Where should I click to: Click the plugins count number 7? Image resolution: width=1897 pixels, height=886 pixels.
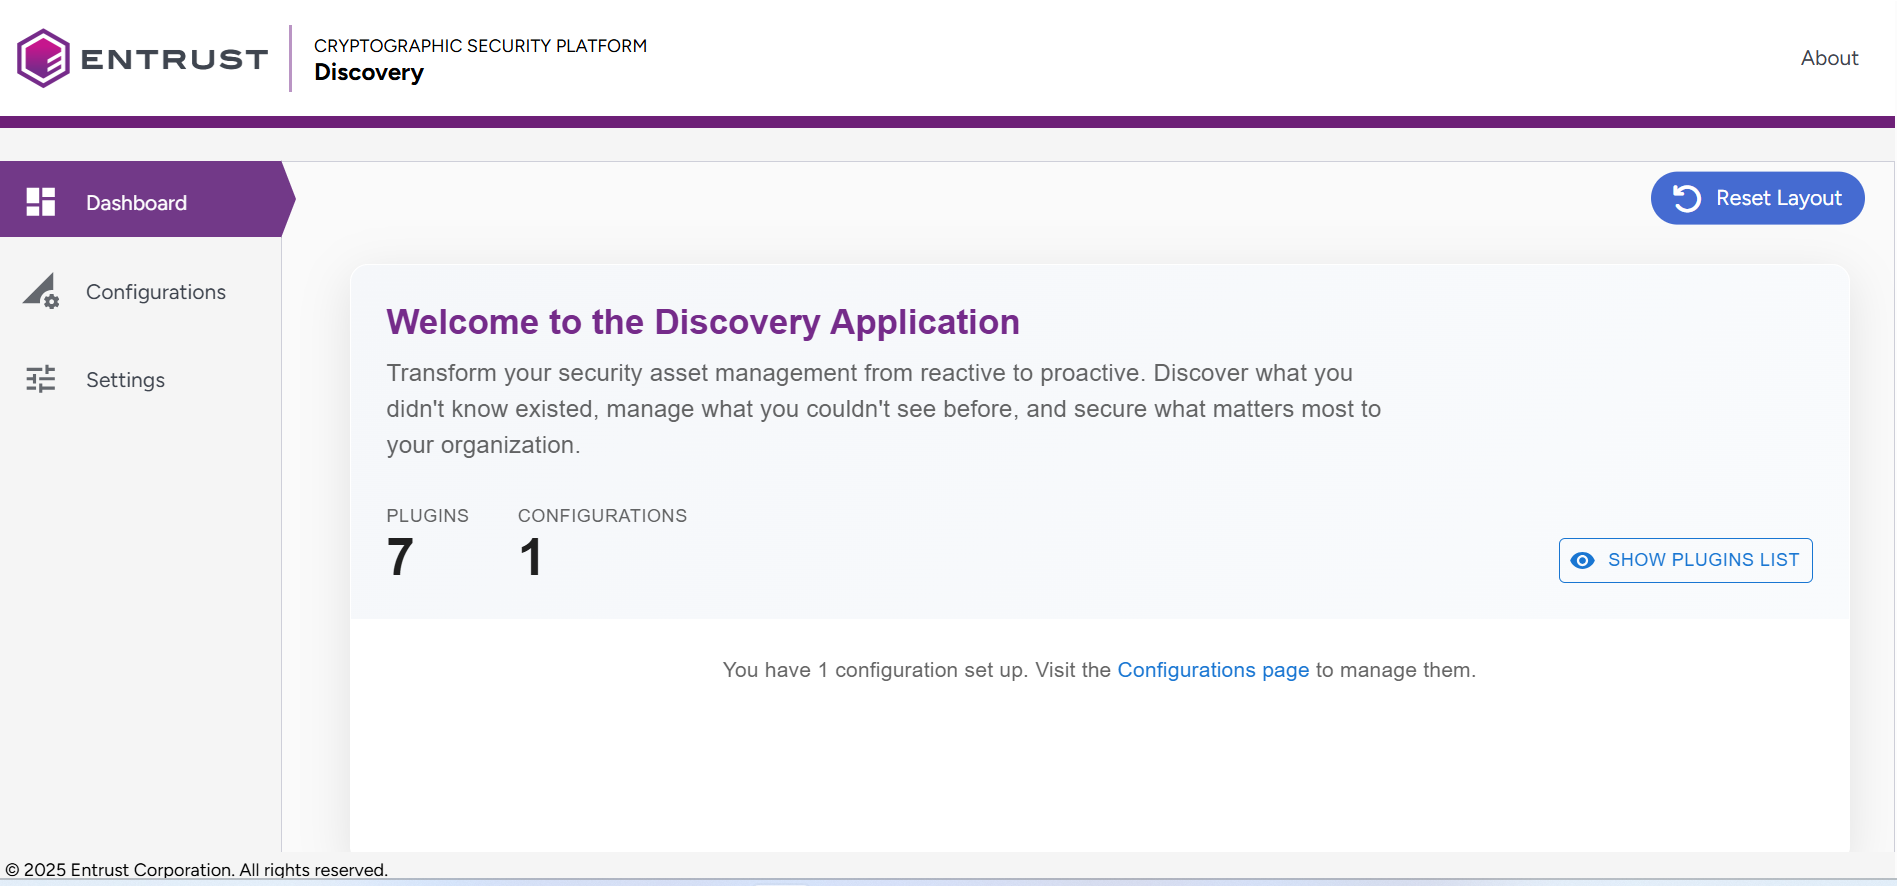400,557
